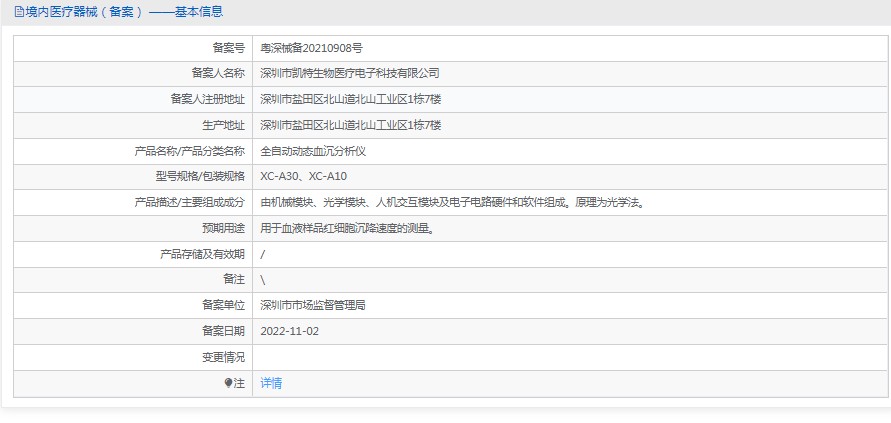Click the 备案单位 label

point(223,306)
